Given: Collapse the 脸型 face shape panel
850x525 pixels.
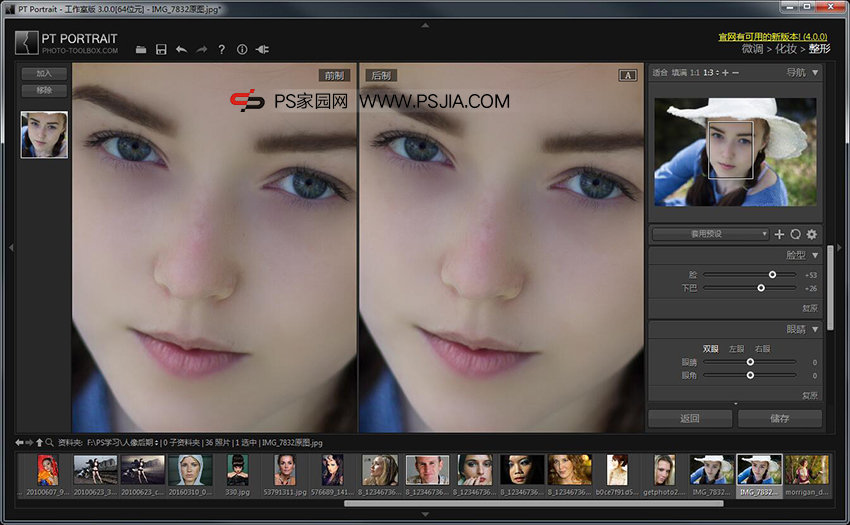Looking at the screenshot, I should (x=815, y=256).
